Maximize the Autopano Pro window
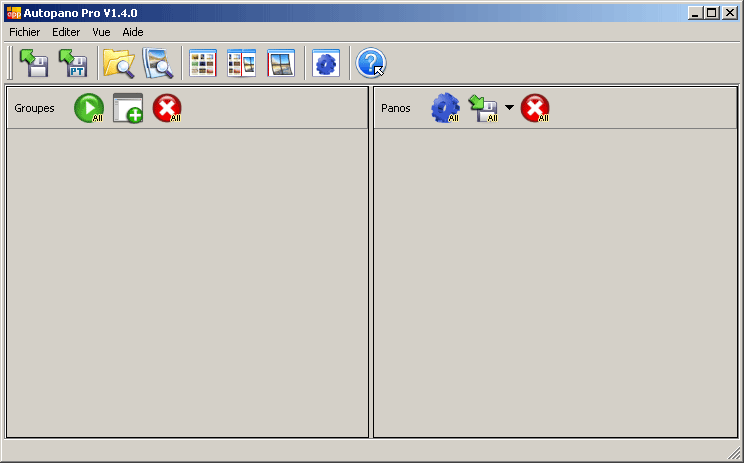This screenshot has height=463, width=744. pyautogui.click(x=712, y=13)
